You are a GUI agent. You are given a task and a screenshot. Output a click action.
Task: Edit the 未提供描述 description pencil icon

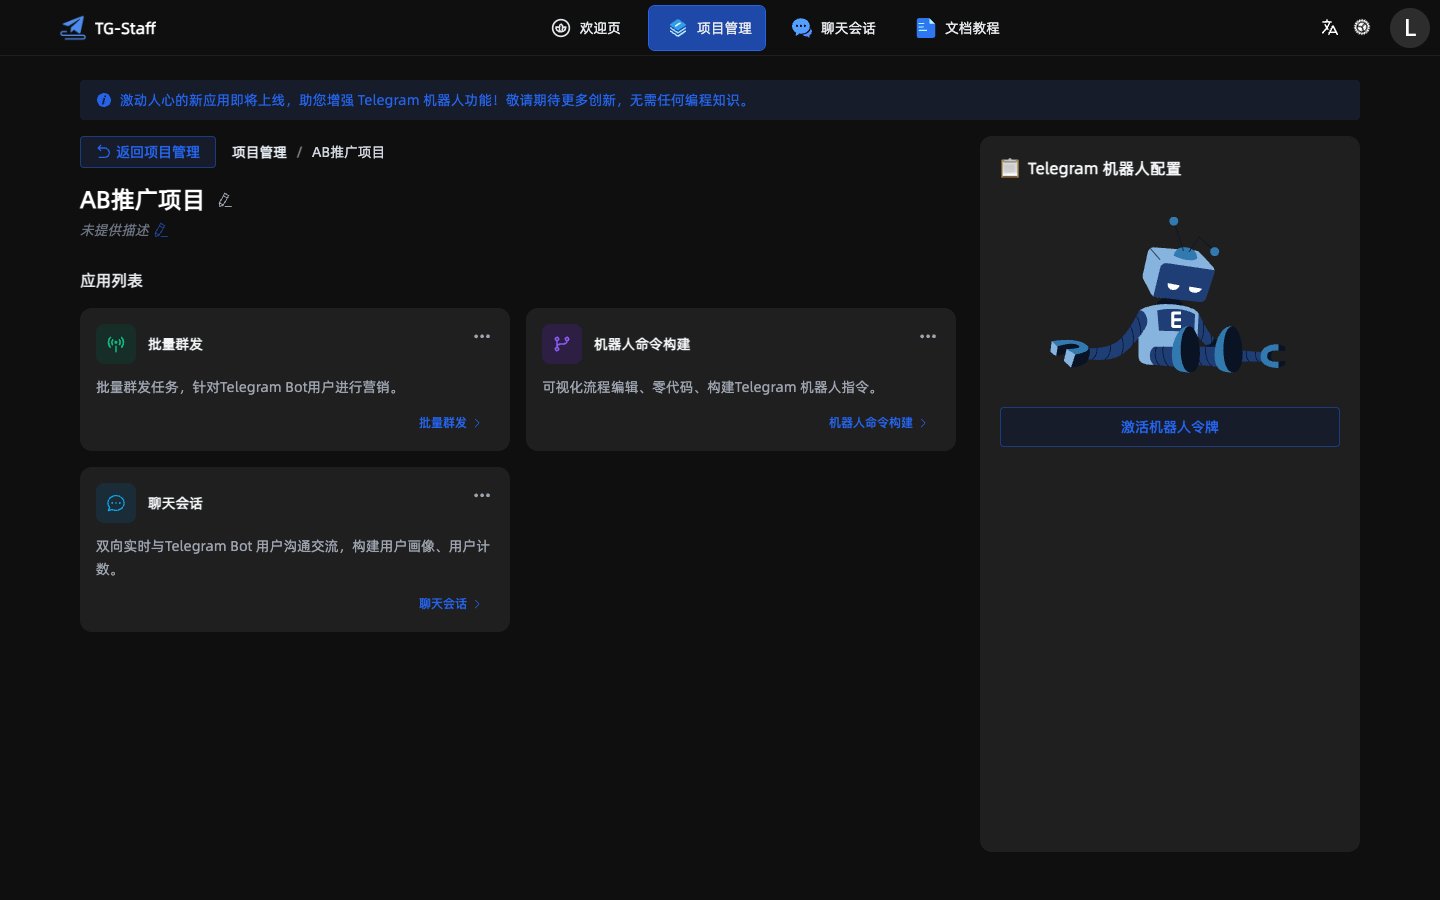(x=161, y=230)
